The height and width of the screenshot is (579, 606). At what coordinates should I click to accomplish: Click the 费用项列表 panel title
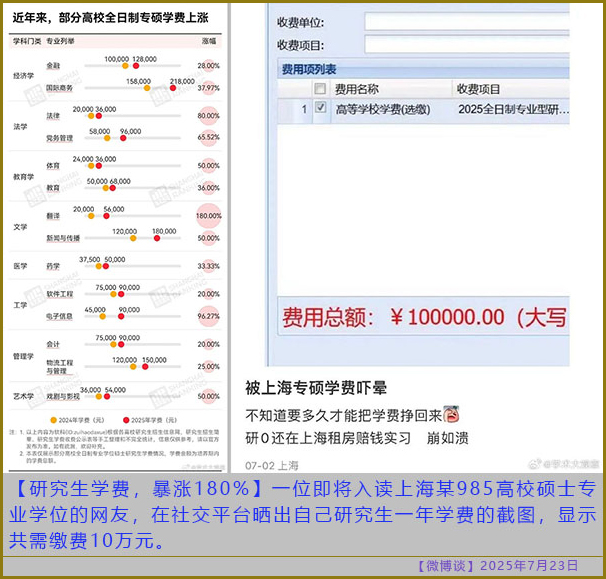pyautogui.click(x=308, y=70)
